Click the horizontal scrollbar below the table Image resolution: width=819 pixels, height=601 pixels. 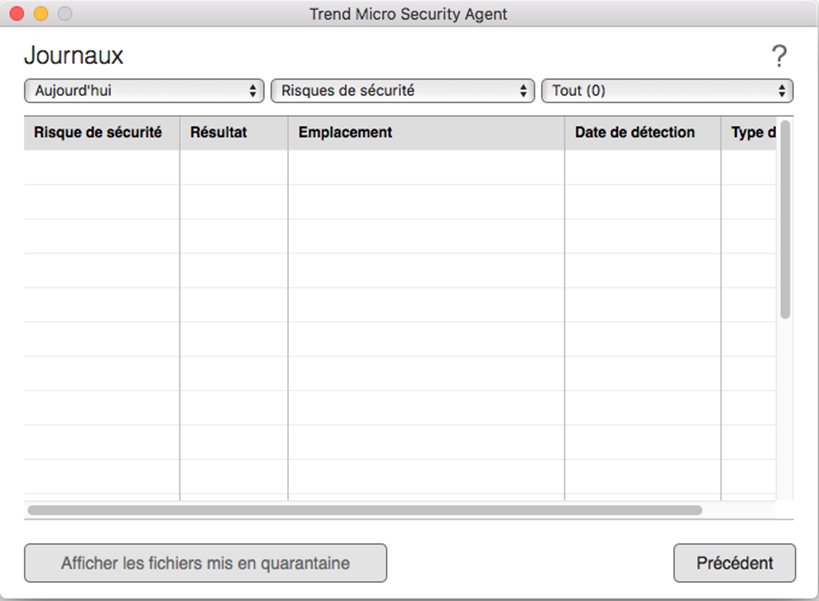(365, 510)
